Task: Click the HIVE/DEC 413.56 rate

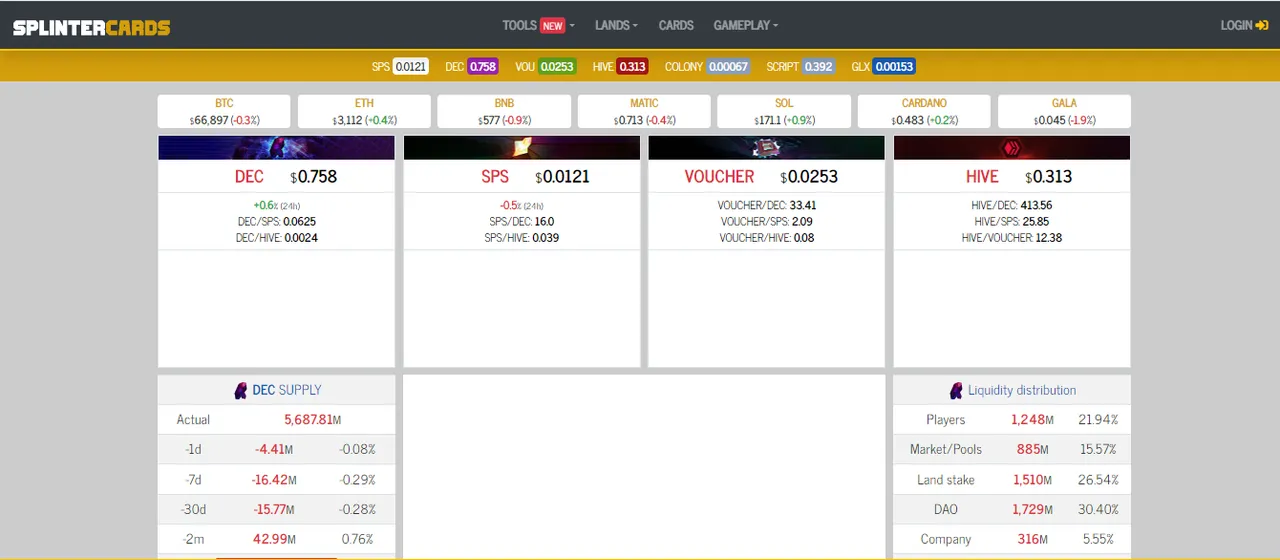Action: (1011, 205)
